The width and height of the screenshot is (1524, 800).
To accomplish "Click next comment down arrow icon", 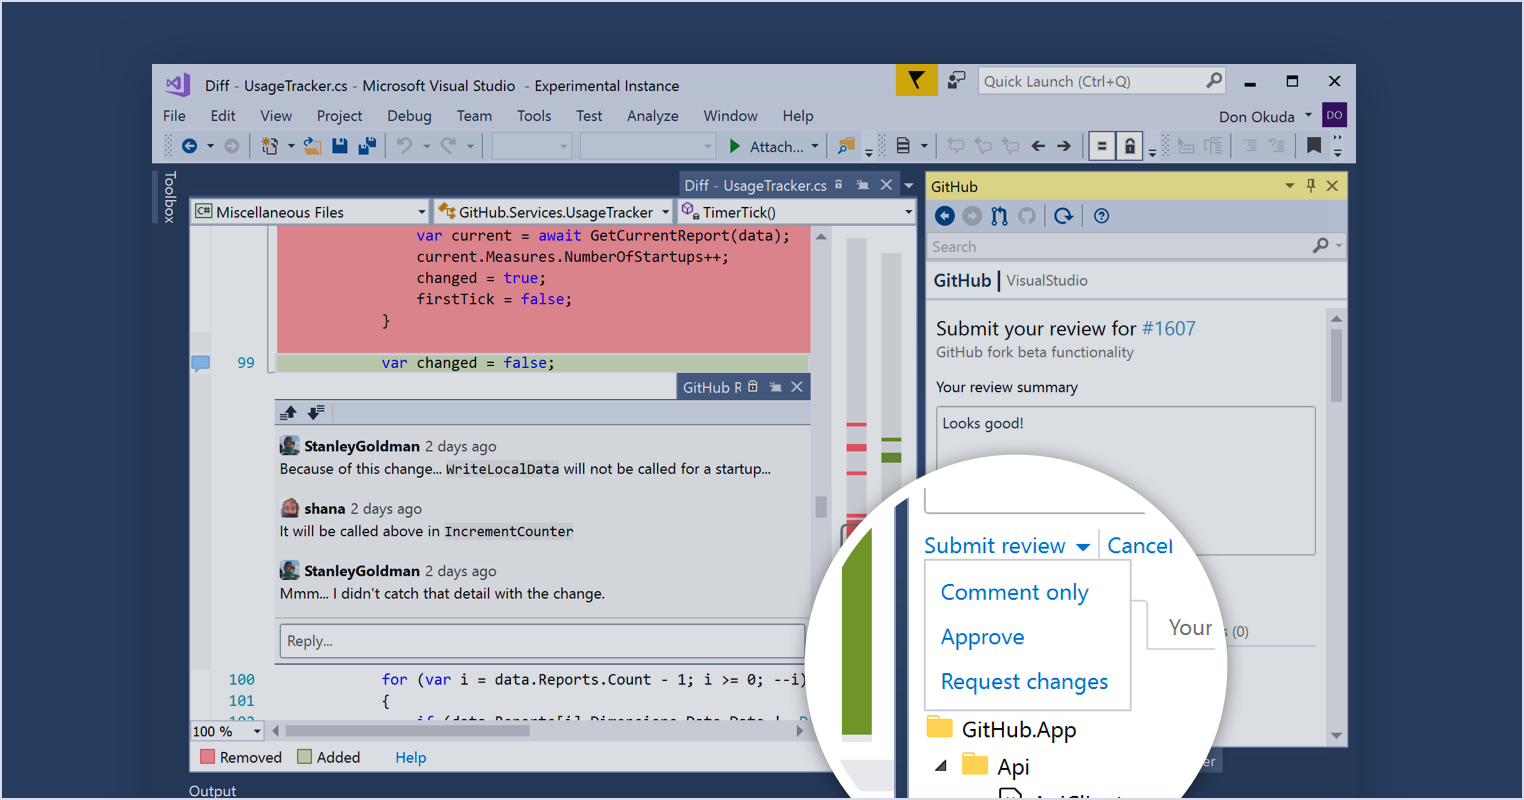I will pos(316,412).
